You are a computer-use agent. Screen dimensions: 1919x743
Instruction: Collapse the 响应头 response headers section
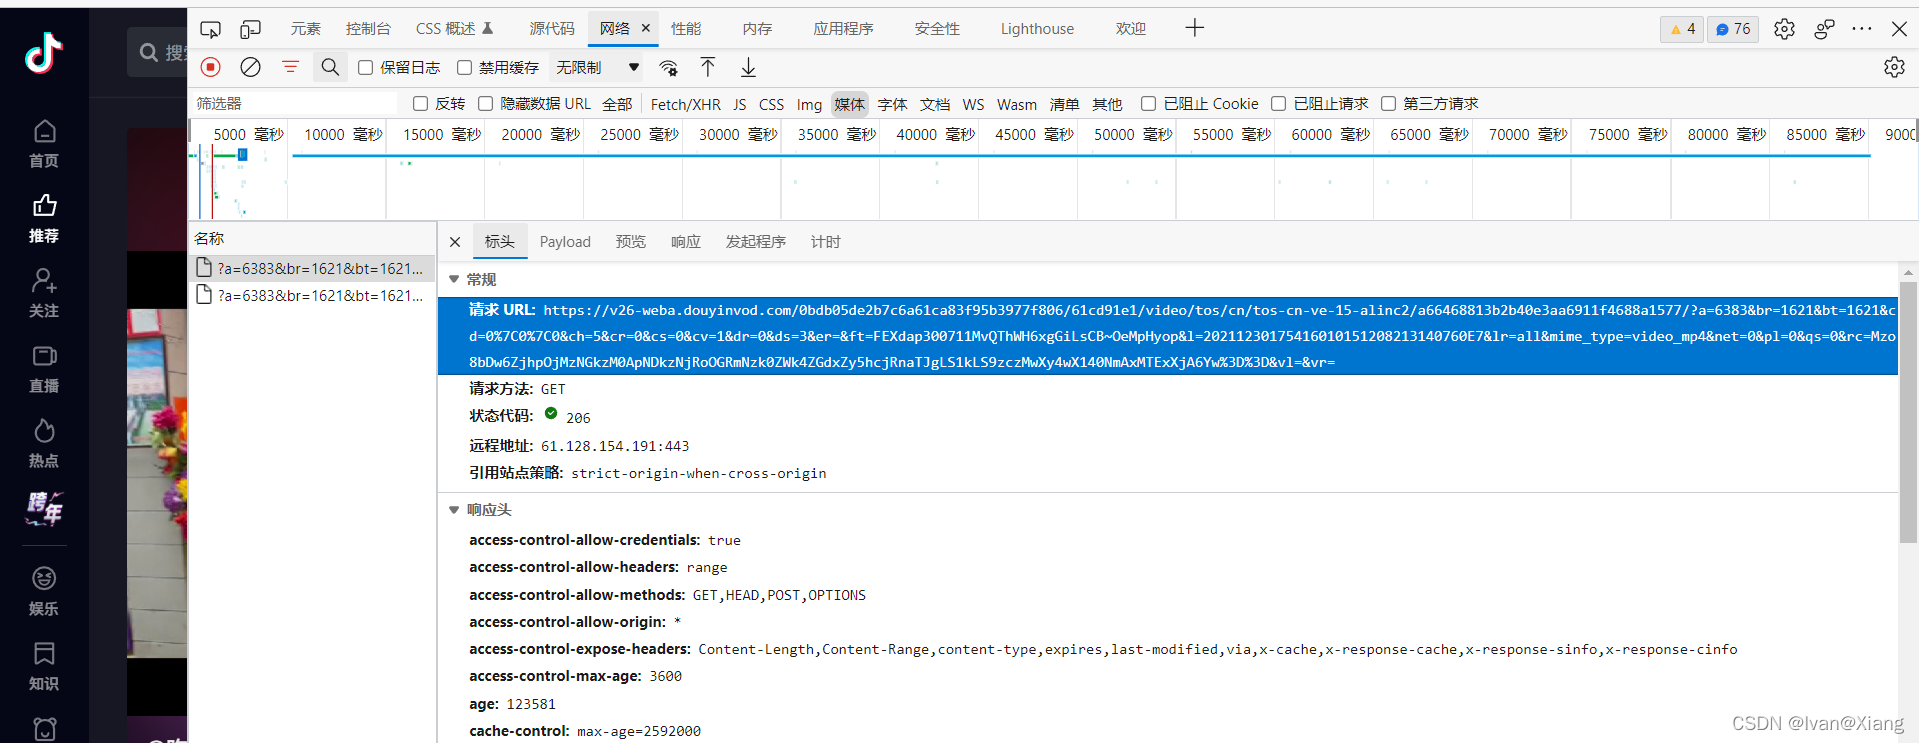tap(454, 510)
